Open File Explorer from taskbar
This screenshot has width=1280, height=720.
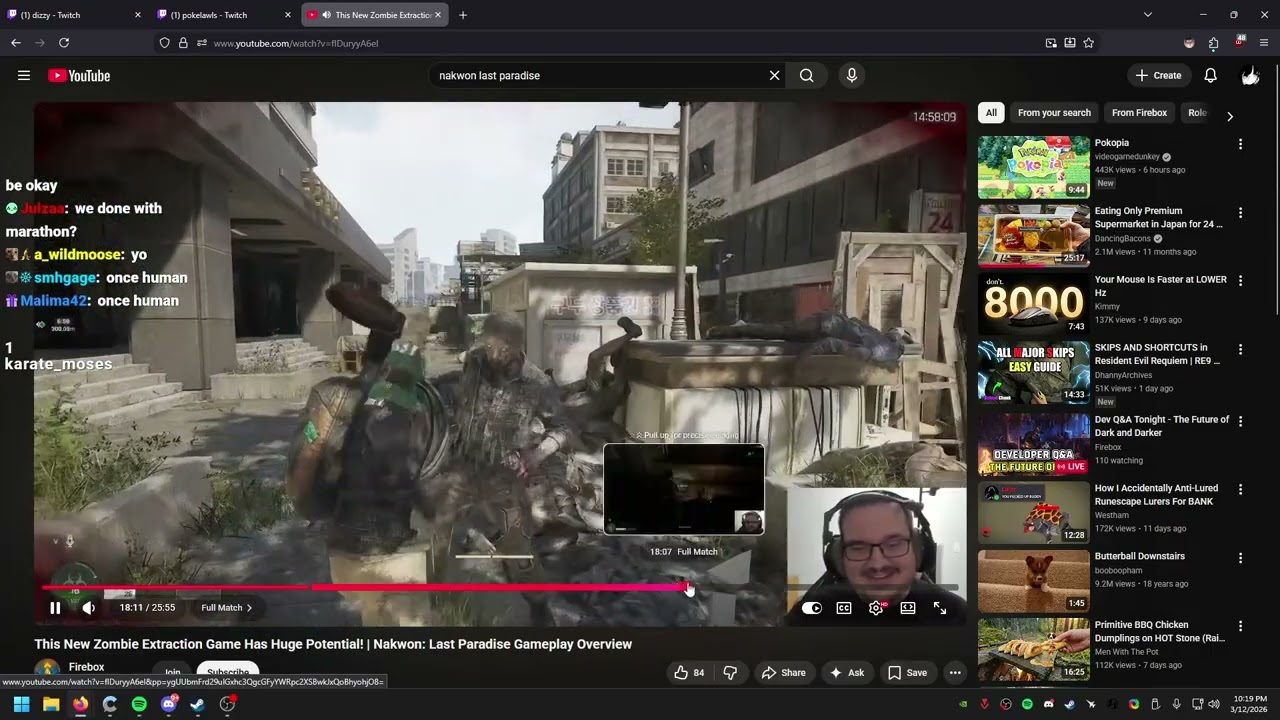pyautogui.click(x=51, y=704)
